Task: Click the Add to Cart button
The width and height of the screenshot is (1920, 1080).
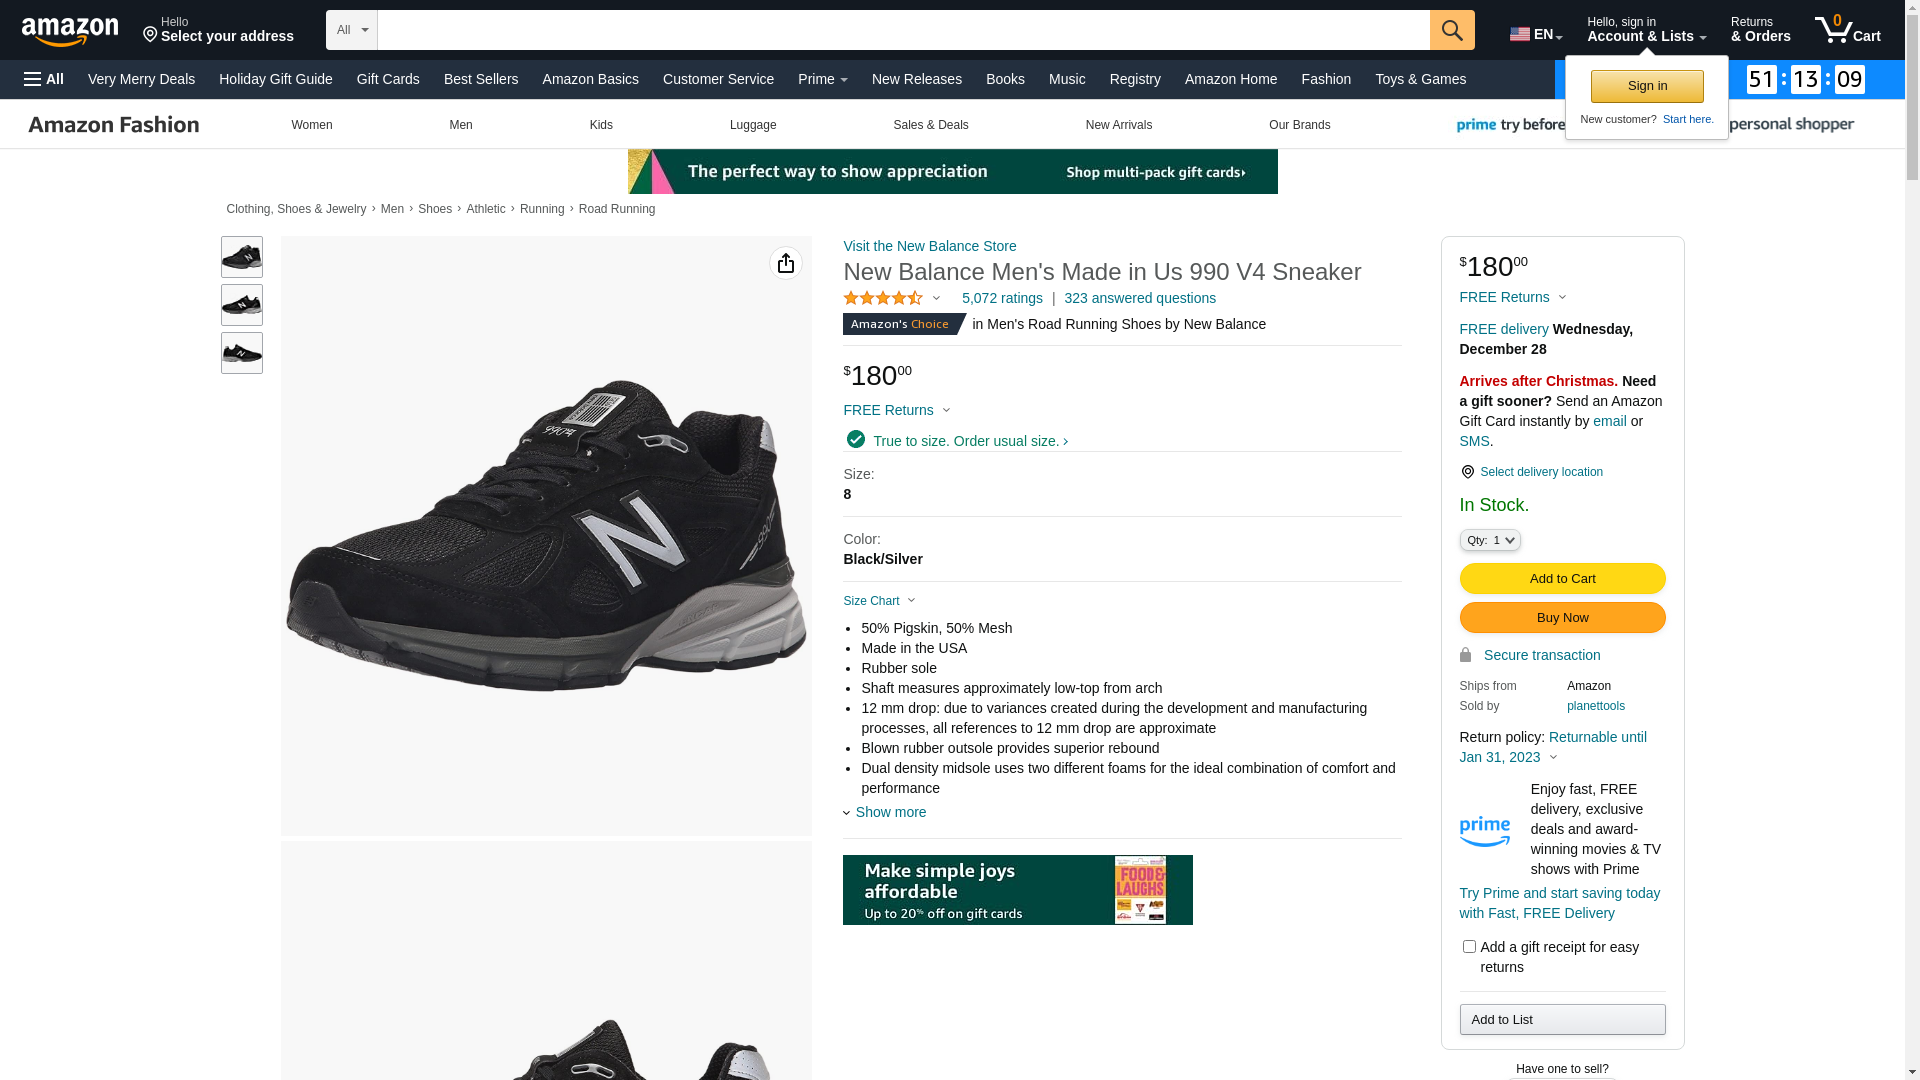Action: (1562, 578)
